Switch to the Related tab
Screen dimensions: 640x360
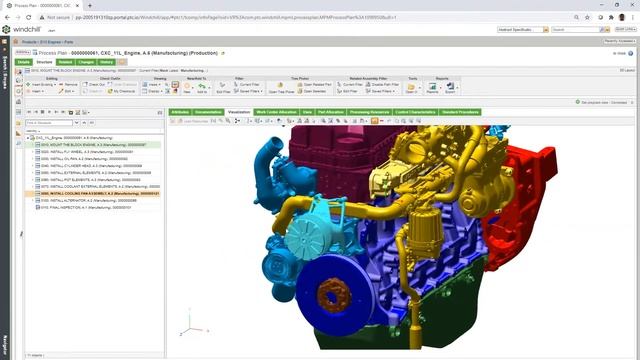click(65, 62)
